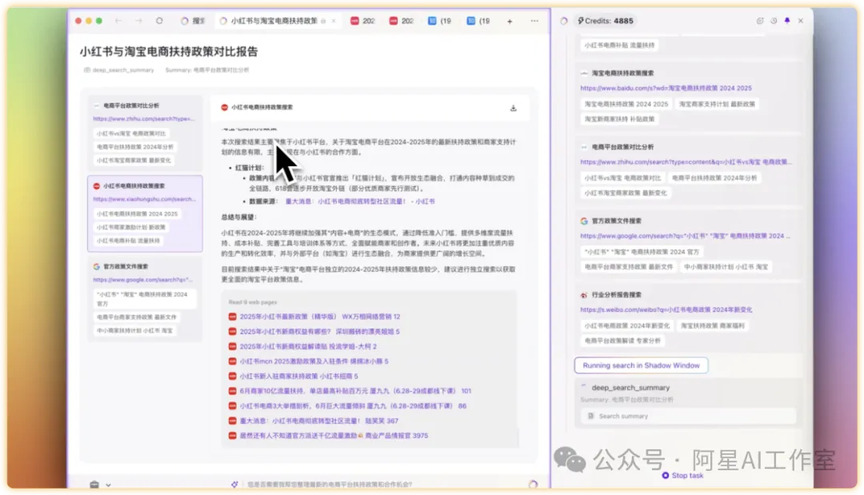864x495 pixels.
Task: Click the Running search in Shadow Window button
Action: [x=641, y=365]
